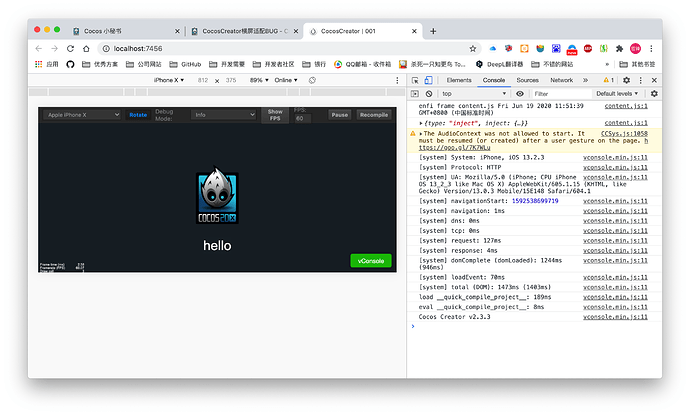Clear the console with ban icon

tap(429, 94)
